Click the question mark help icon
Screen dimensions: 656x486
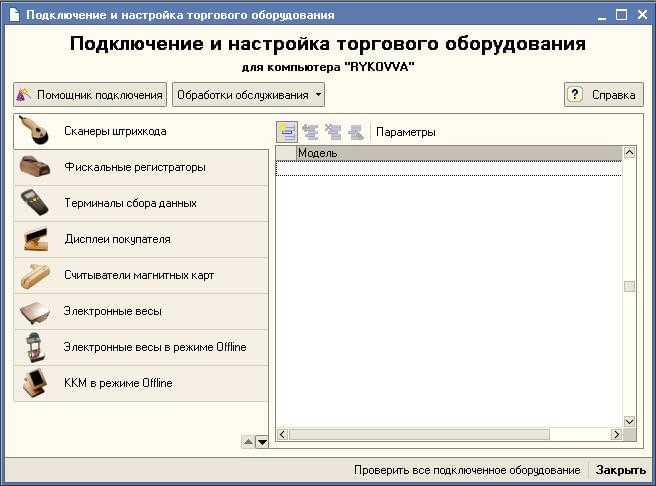(575, 95)
